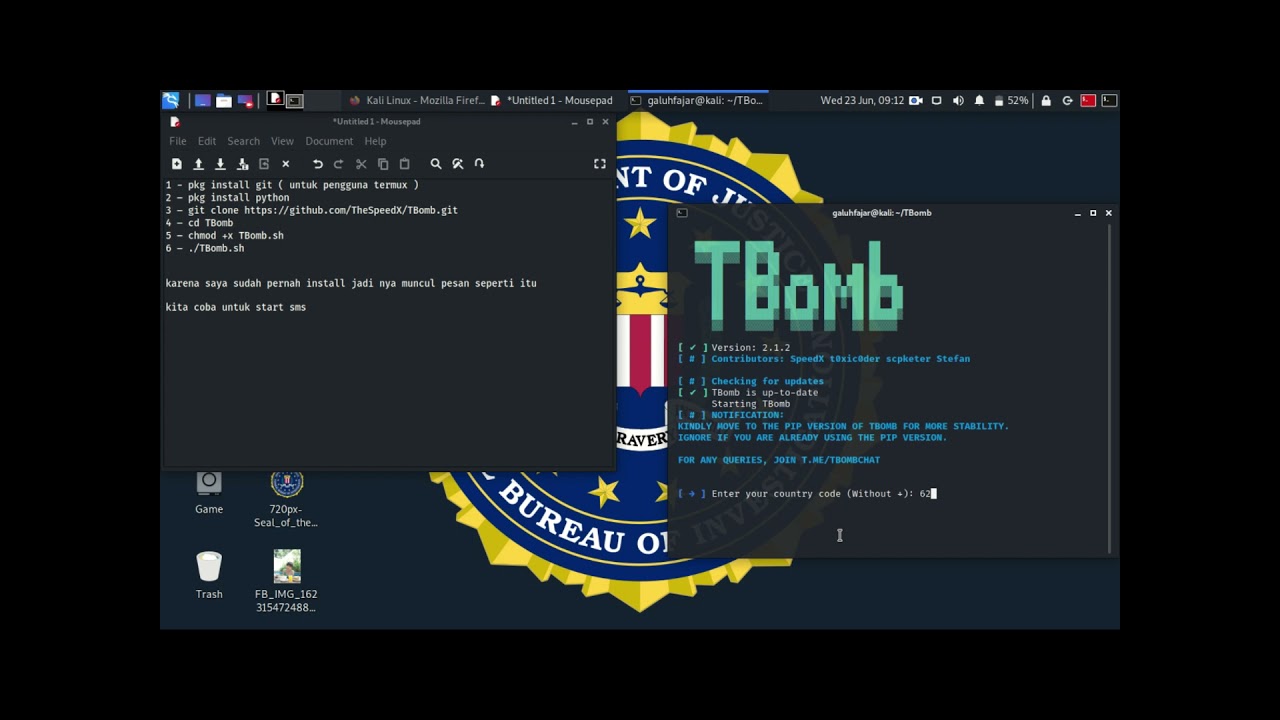Viewport: 1280px width, 720px height.
Task: Click the Mousepad window title bar icon
Action: [x=175, y=122]
